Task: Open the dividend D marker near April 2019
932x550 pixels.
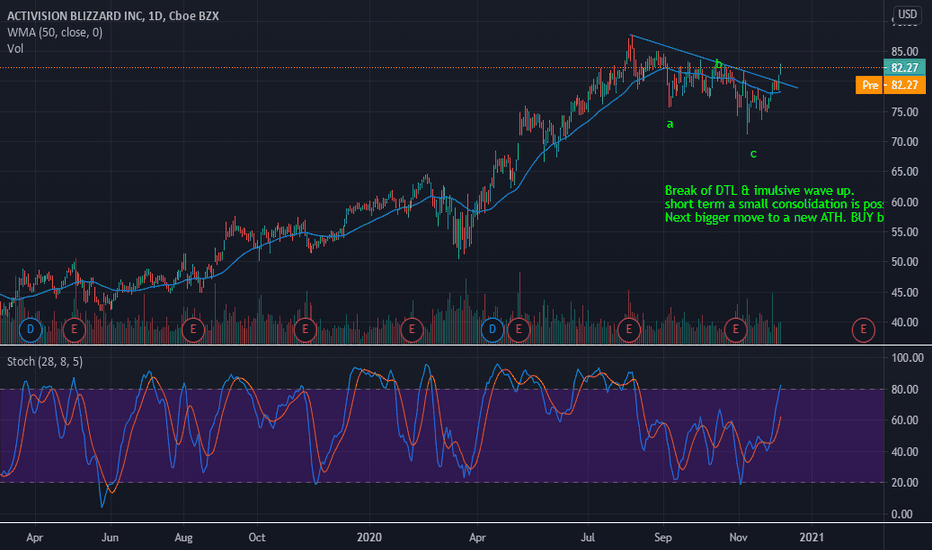Action: pyautogui.click(x=30, y=329)
